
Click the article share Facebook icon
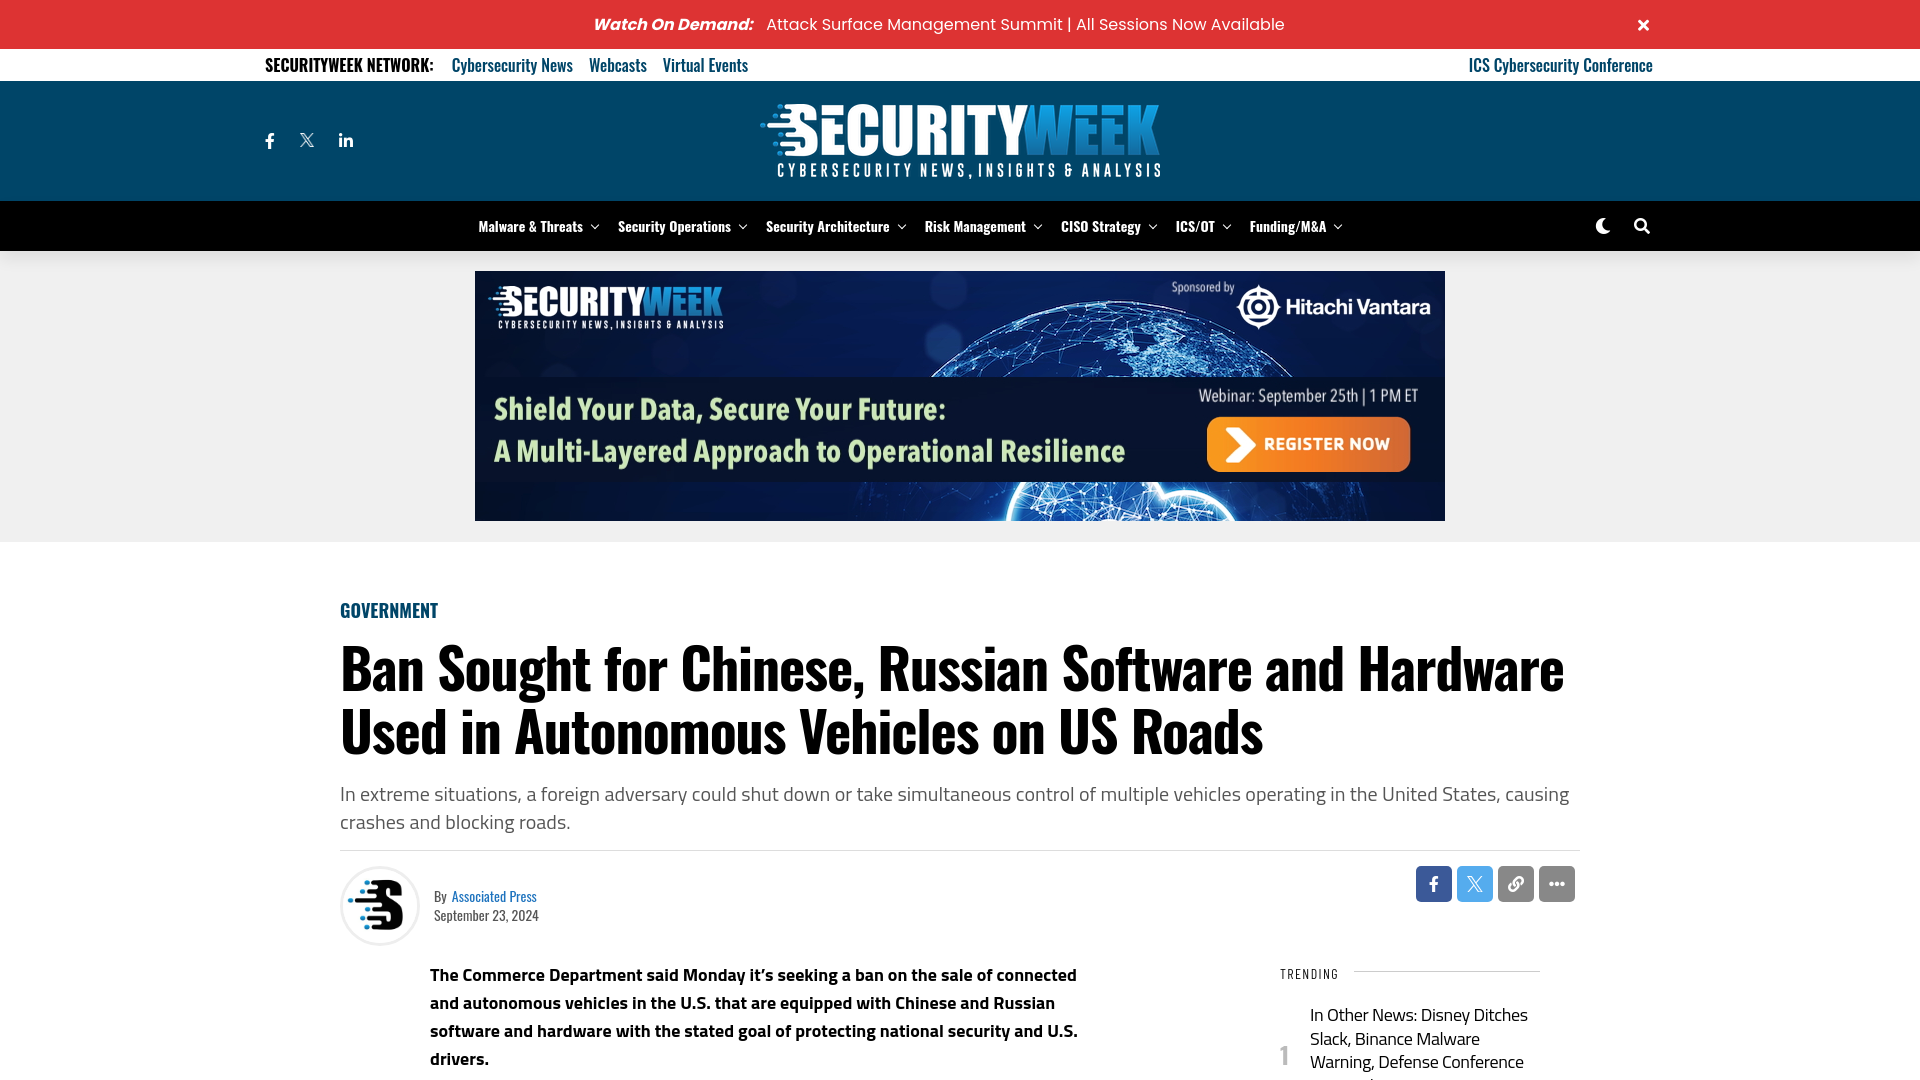[x=1433, y=884]
